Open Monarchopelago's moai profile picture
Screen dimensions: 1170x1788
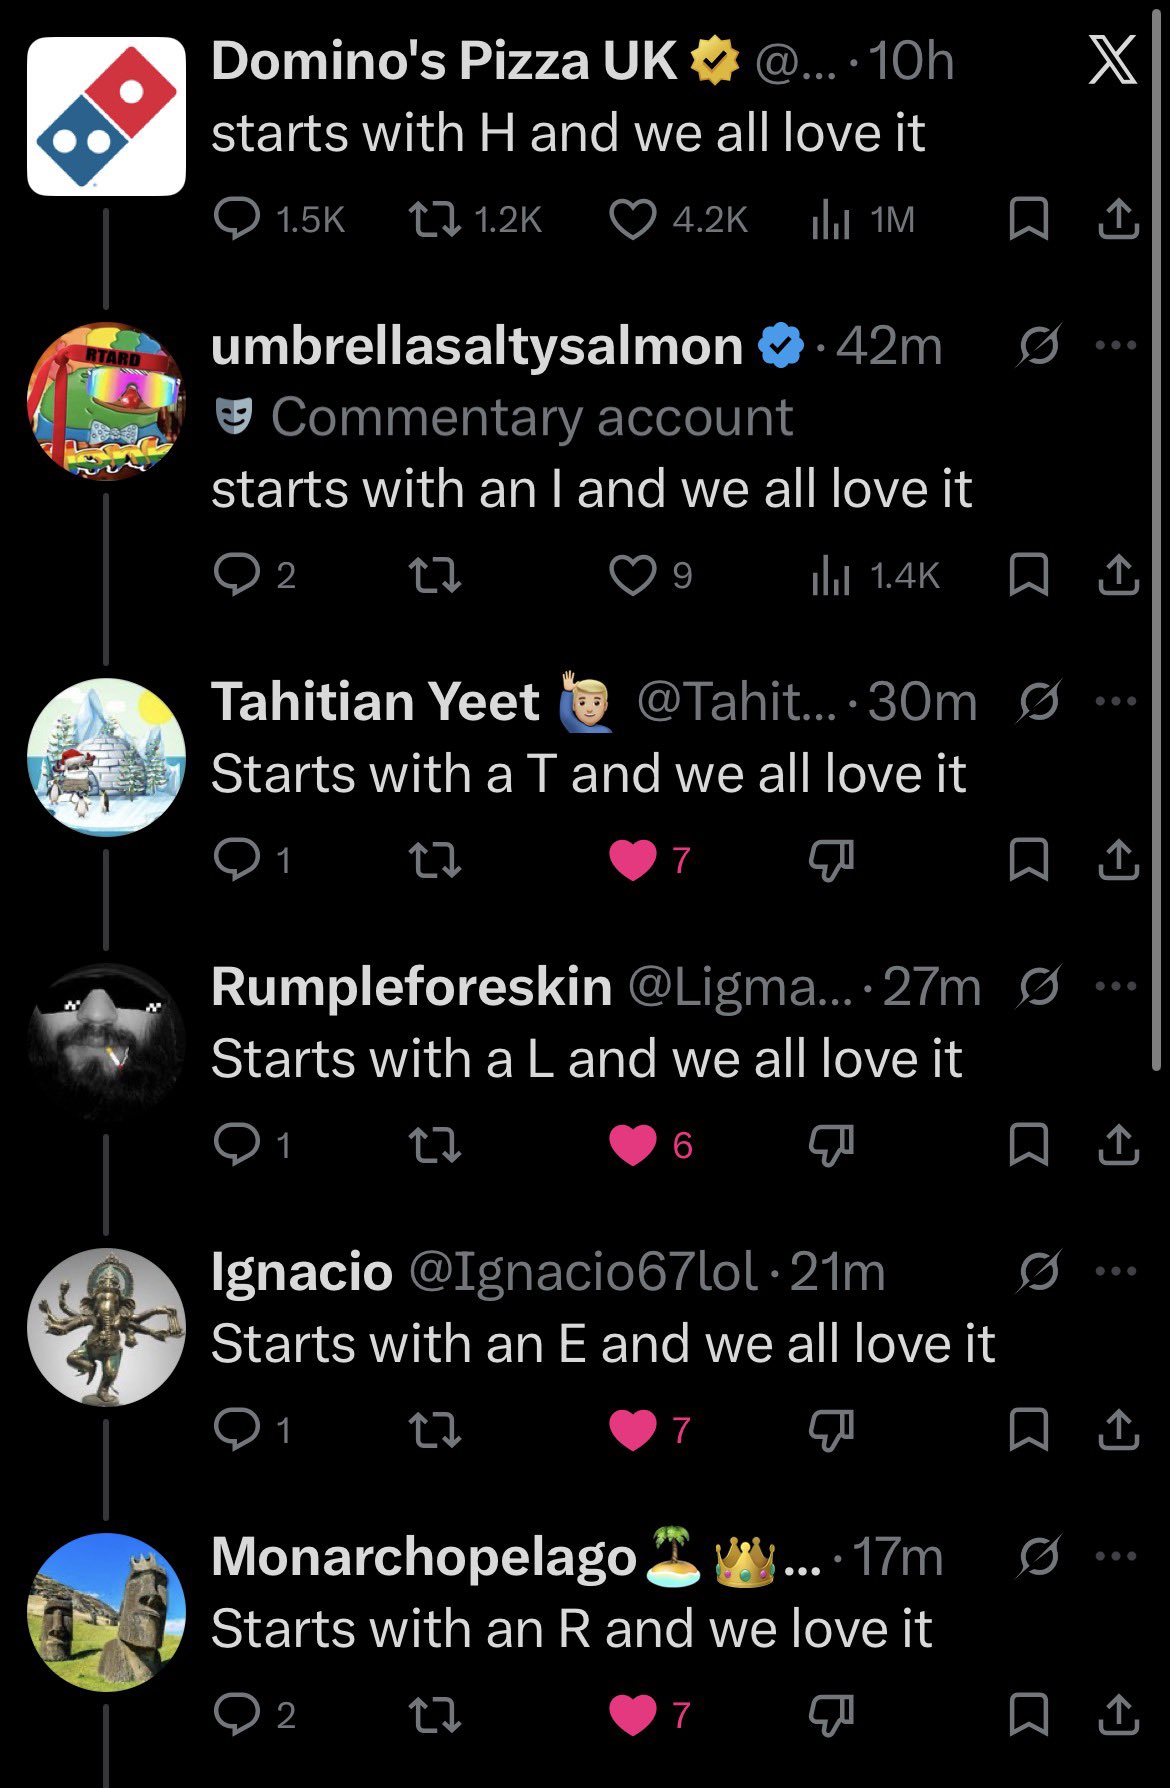(106, 1611)
